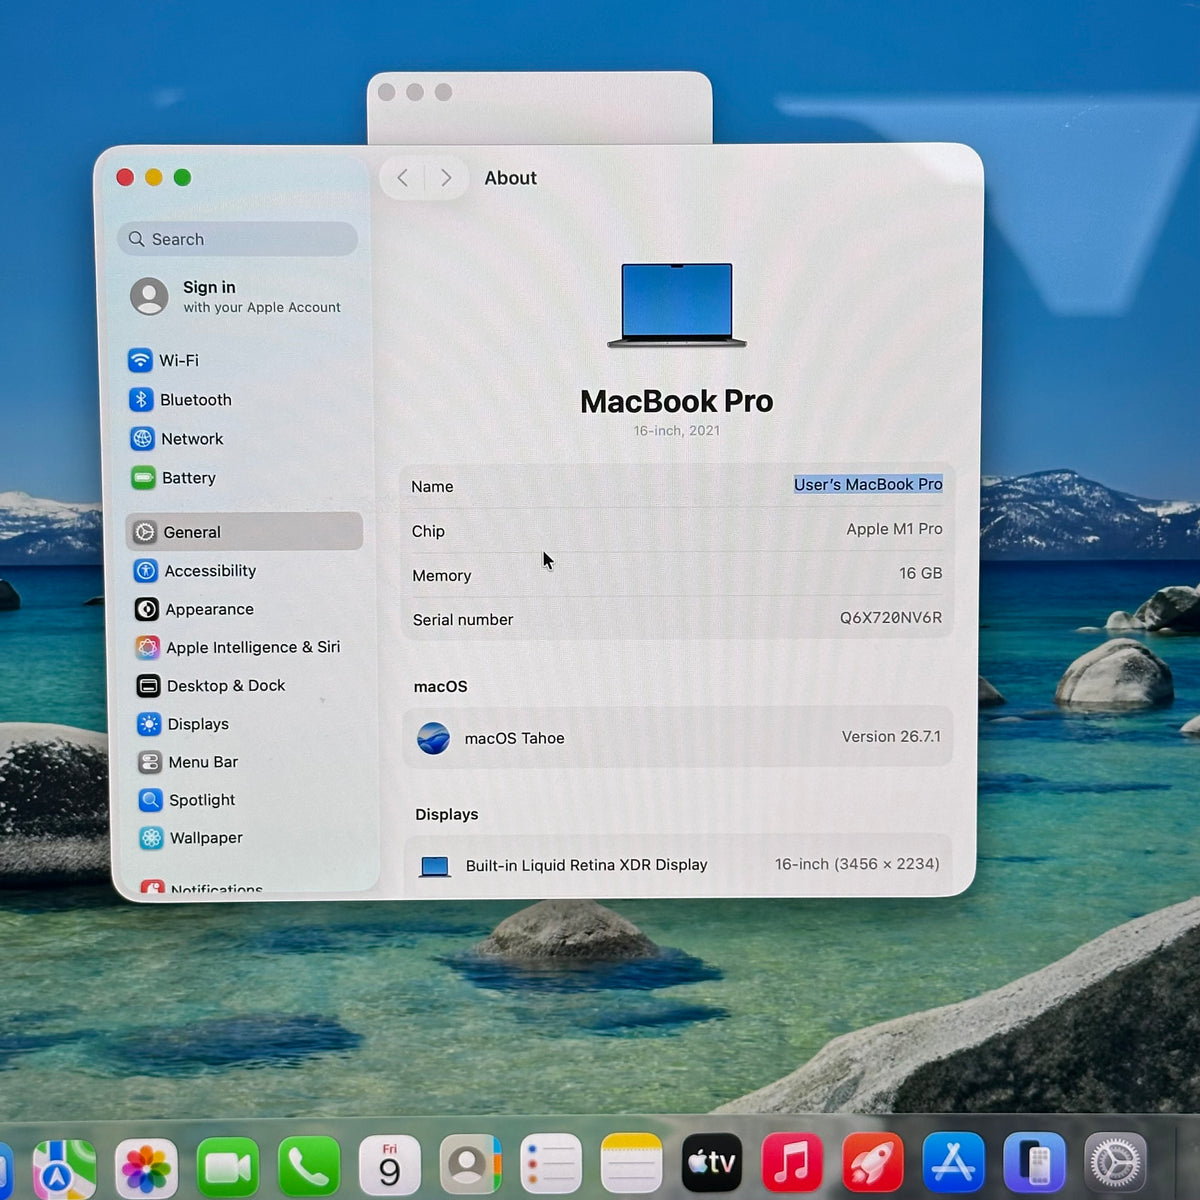Go forward using the right chevron
This screenshot has width=1200, height=1200.
tap(446, 178)
